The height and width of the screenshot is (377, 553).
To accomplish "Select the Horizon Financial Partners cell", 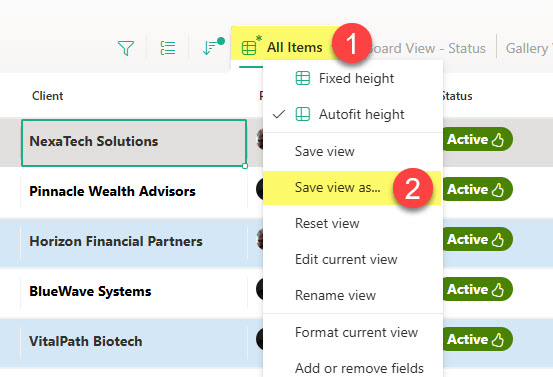I will 134,242.
